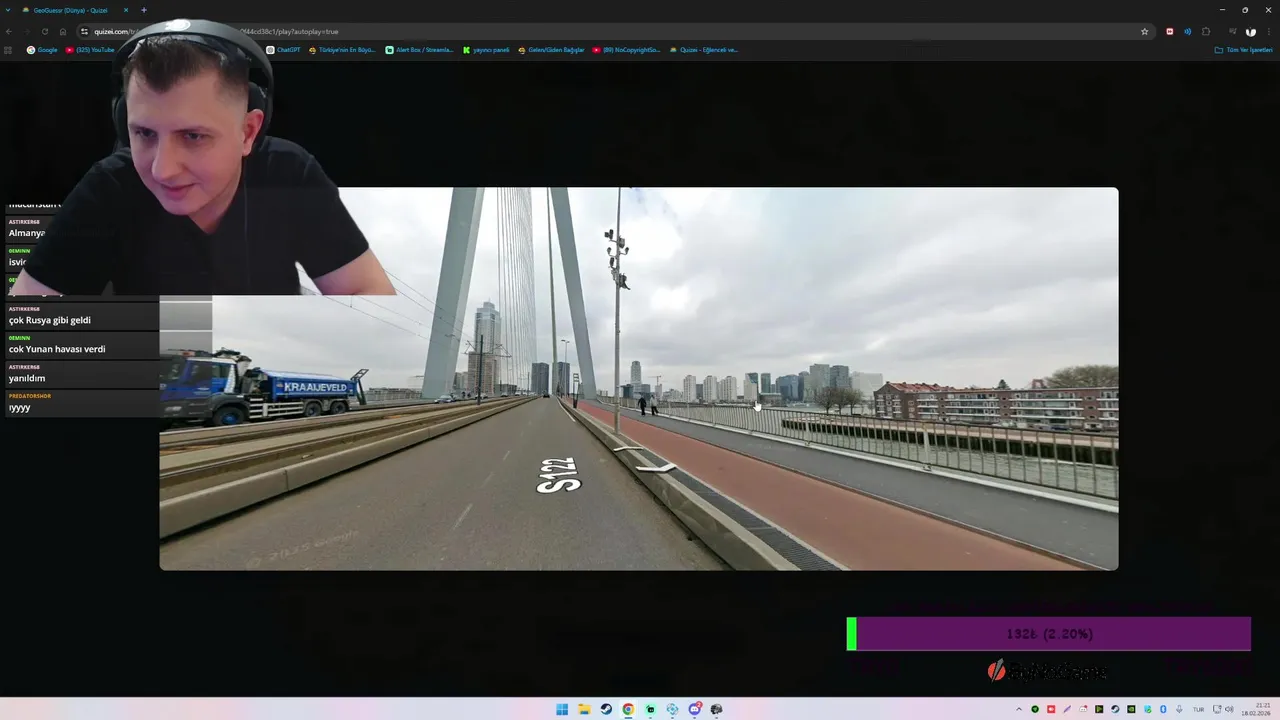The image size is (1280, 720).
Task: Open a new browser tab
Action: pos(144,10)
